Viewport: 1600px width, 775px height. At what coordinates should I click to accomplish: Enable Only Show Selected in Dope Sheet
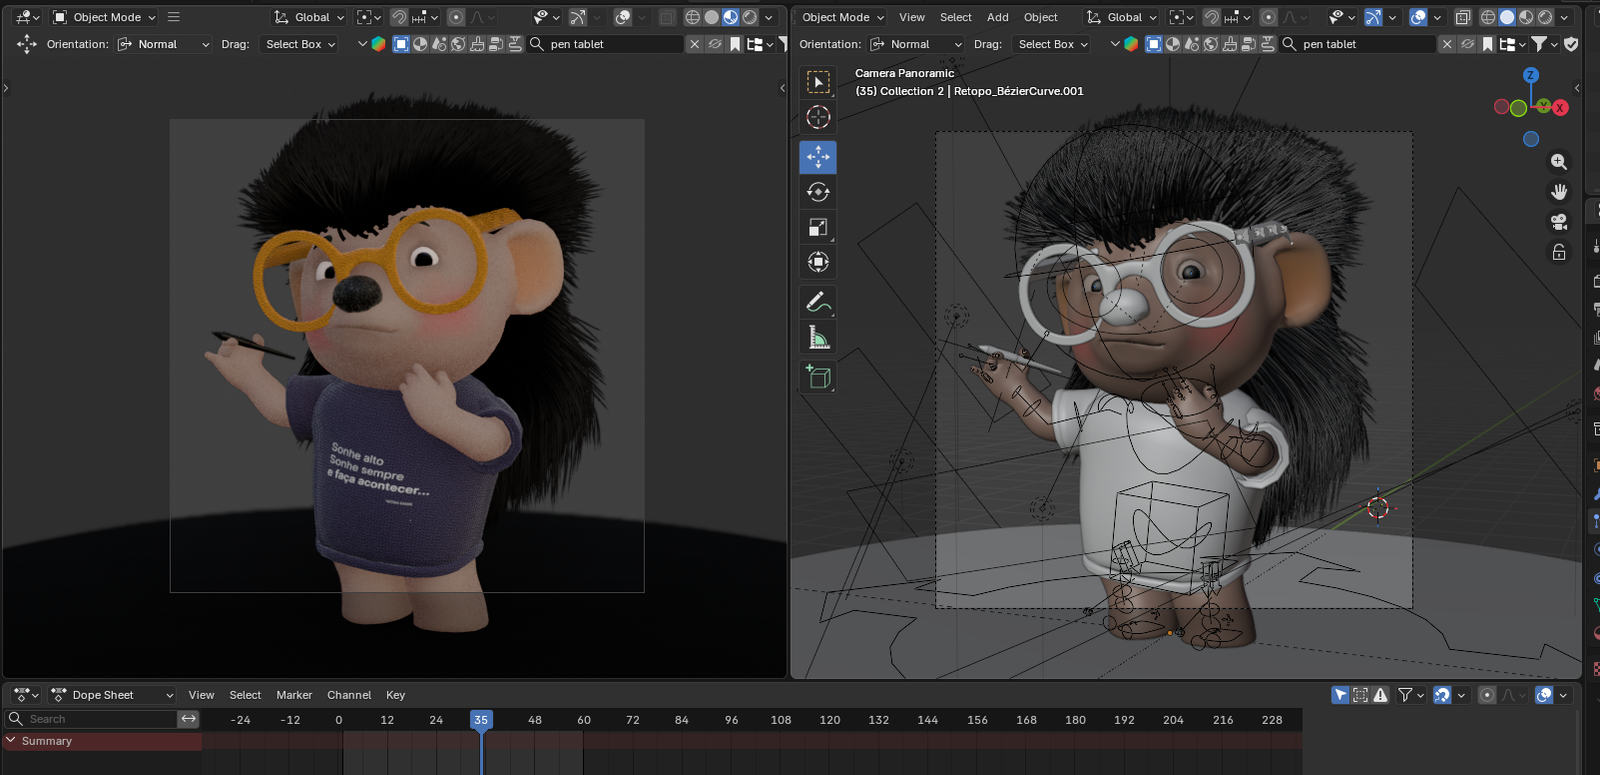coord(1340,695)
